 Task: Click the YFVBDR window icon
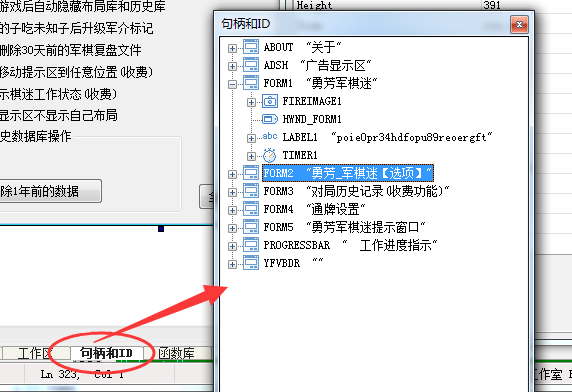coord(251,263)
